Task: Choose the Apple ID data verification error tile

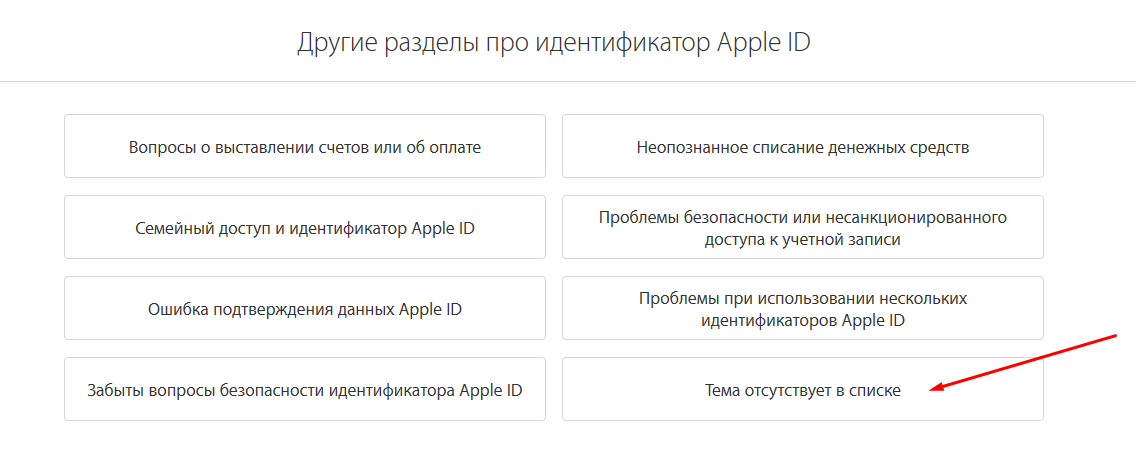Action: click(304, 308)
